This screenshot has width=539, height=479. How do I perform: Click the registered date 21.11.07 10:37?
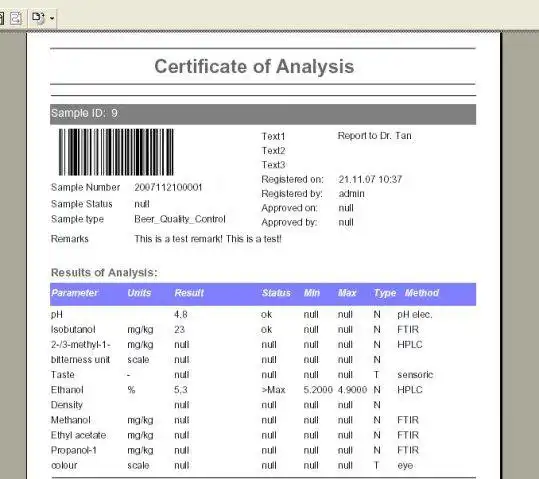pyautogui.click(x=370, y=179)
